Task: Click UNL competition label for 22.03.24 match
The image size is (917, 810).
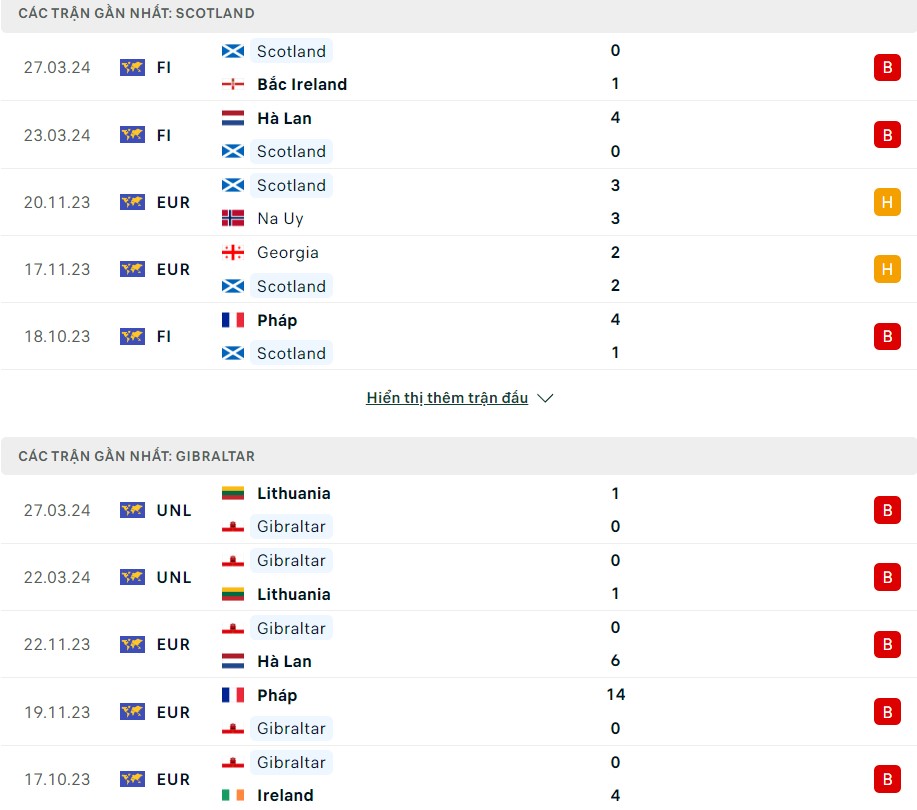Action: (x=174, y=577)
